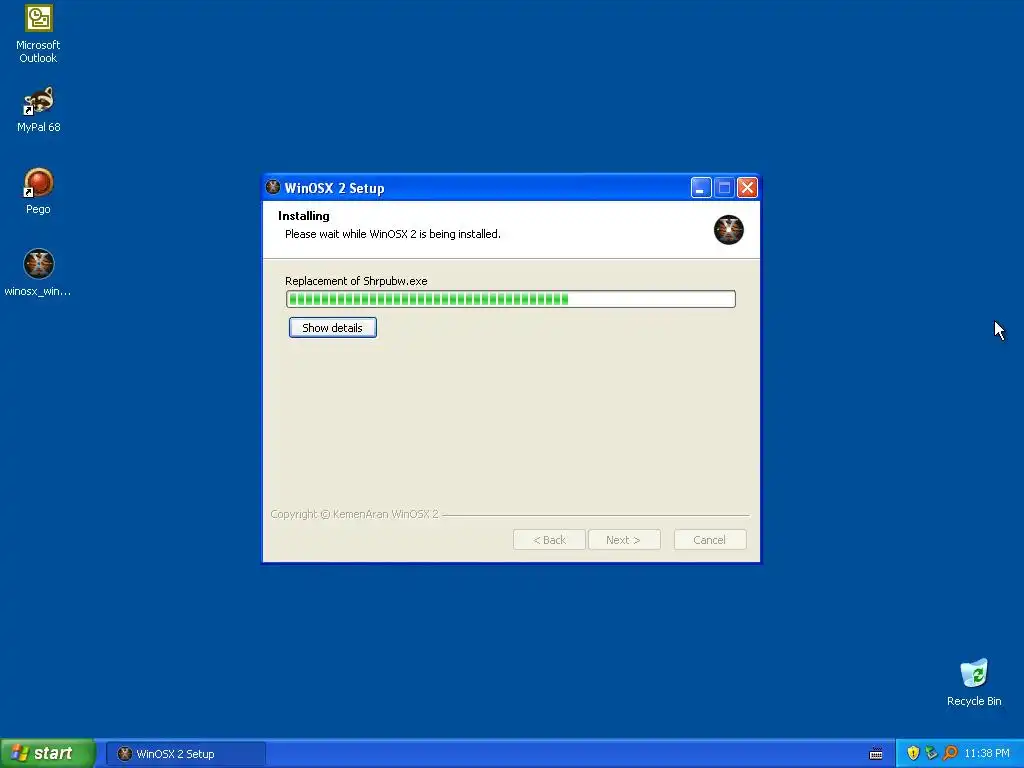Click the "Replacement of Shrpubw.exe" status text
The image size is (1024, 768).
coord(356,281)
